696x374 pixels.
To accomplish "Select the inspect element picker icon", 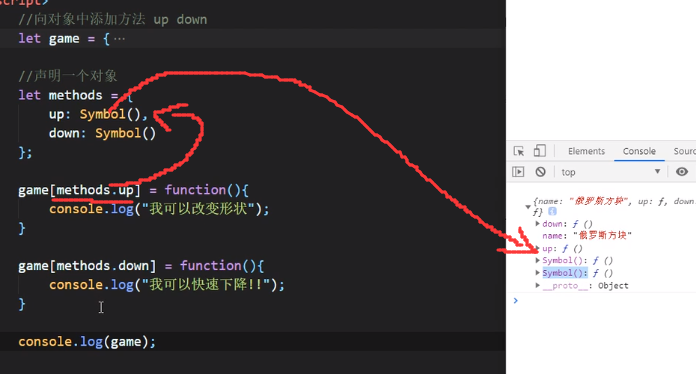I will coord(518,151).
